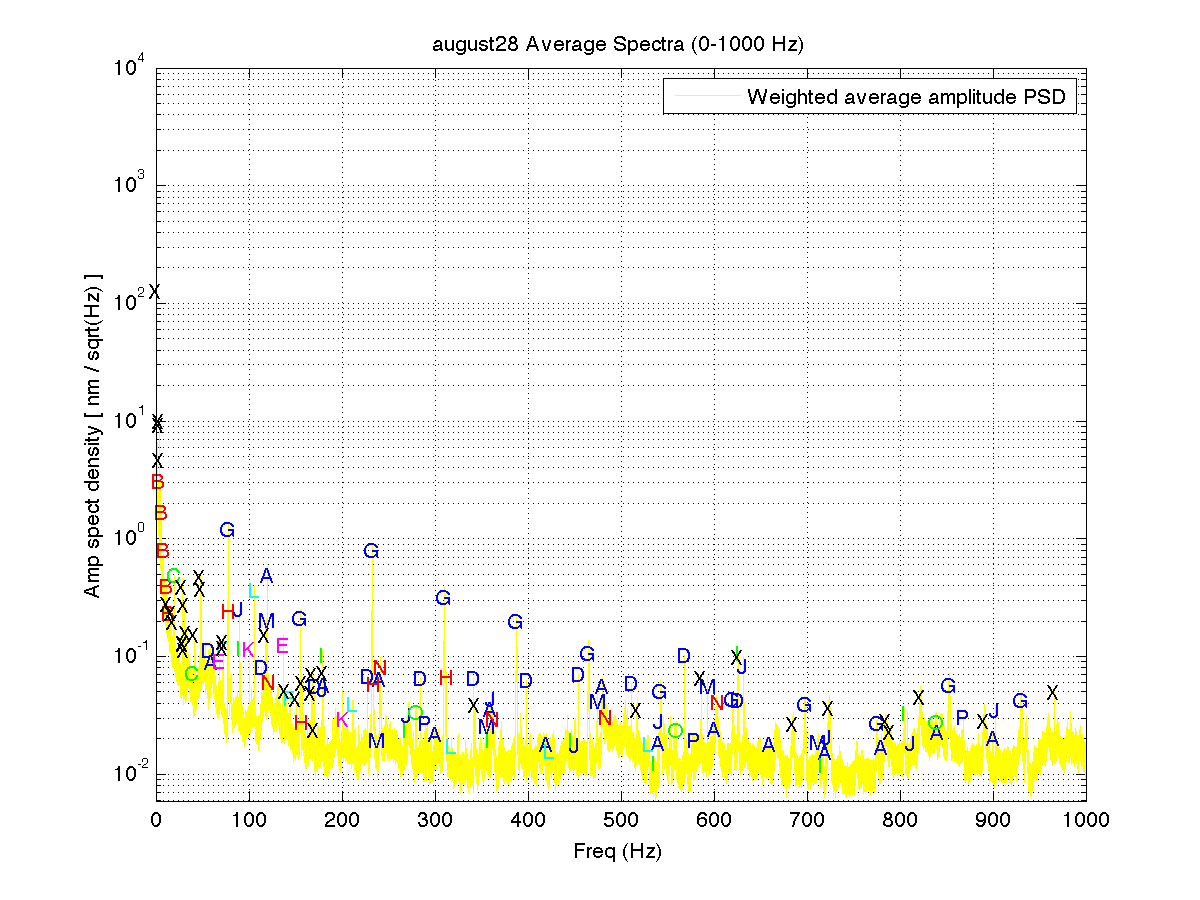Click the yellow line sample in legend
The image size is (1200, 900).
click(706, 97)
